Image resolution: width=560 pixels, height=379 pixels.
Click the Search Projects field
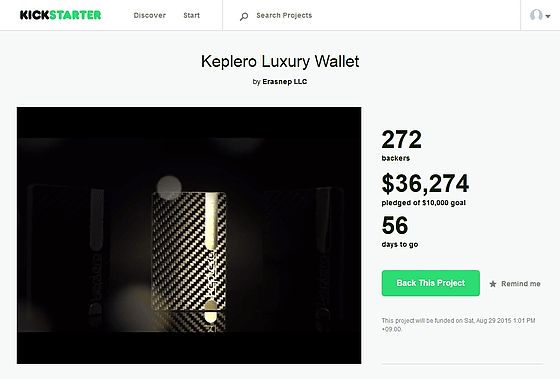(284, 15)
